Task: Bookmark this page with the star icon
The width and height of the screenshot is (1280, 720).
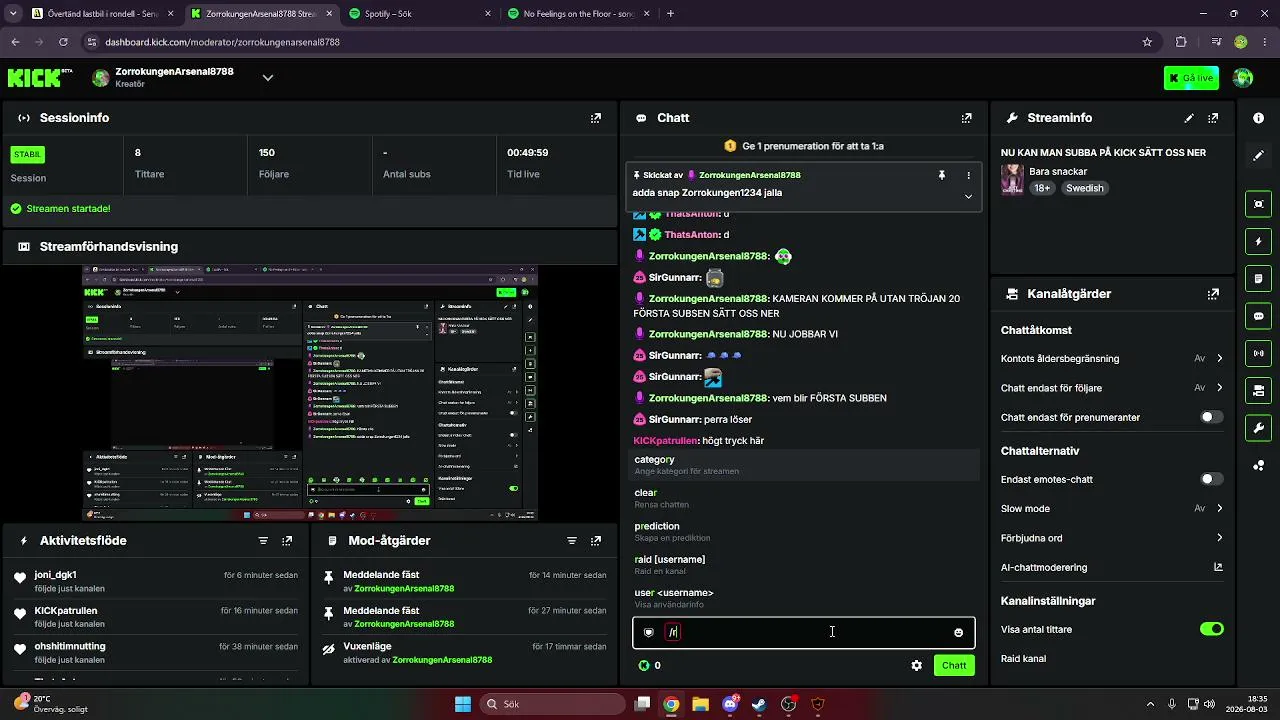Action: (1147, 42)
